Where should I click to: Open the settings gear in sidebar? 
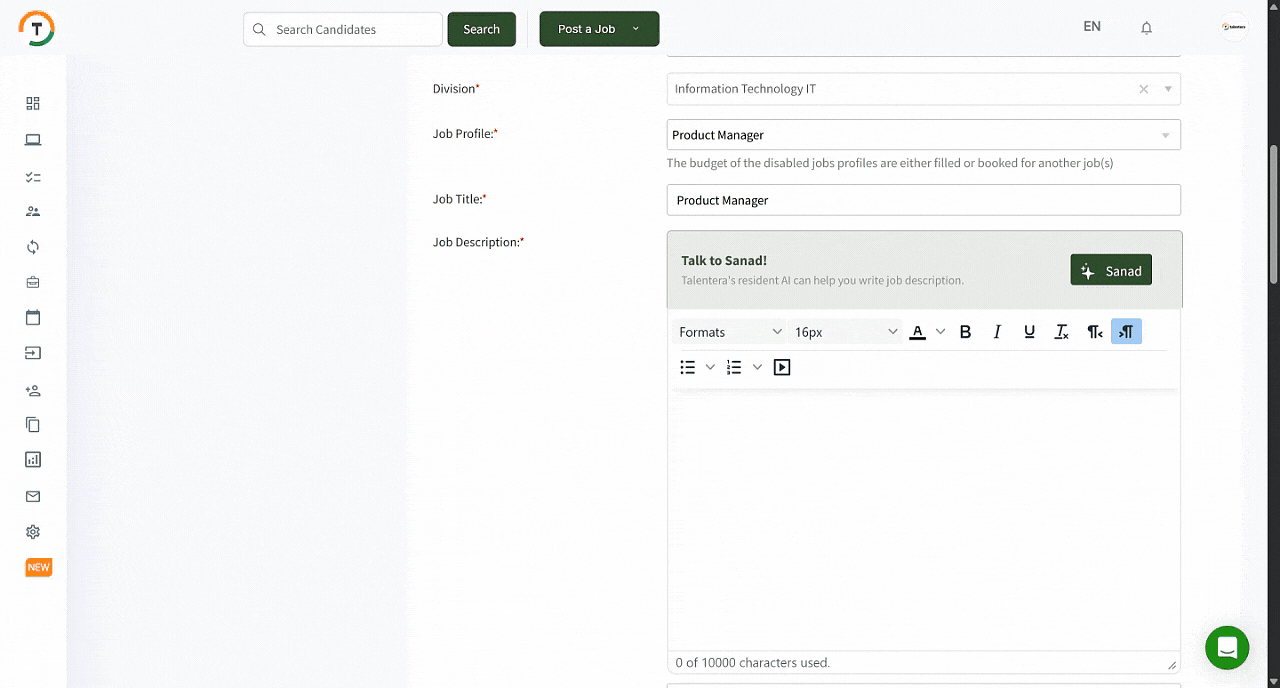(33, 532)
